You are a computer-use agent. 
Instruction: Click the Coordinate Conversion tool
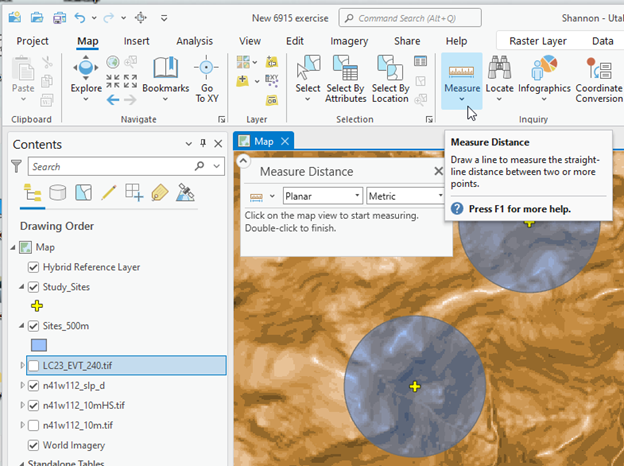599,76
